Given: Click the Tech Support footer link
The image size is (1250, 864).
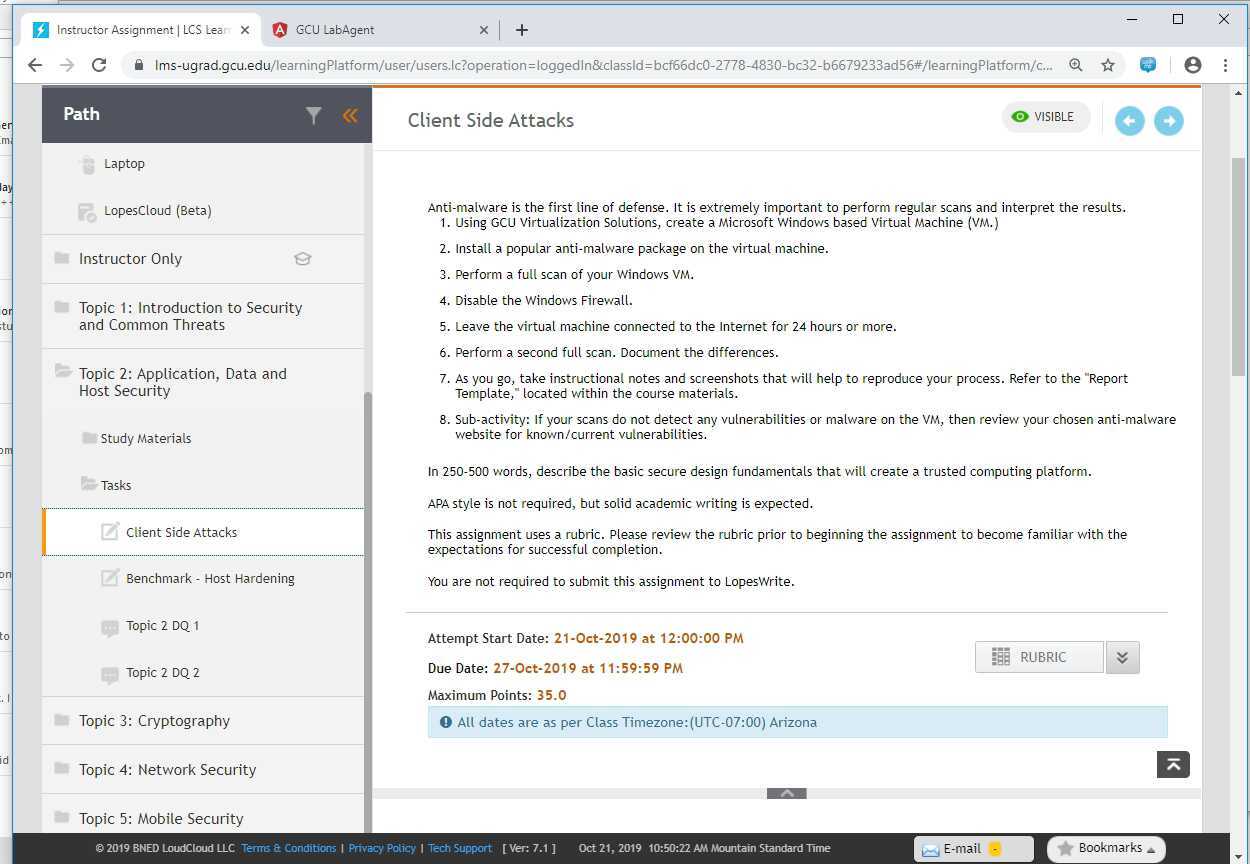Looking at the screenshot, I should click(x=459, y=847).
